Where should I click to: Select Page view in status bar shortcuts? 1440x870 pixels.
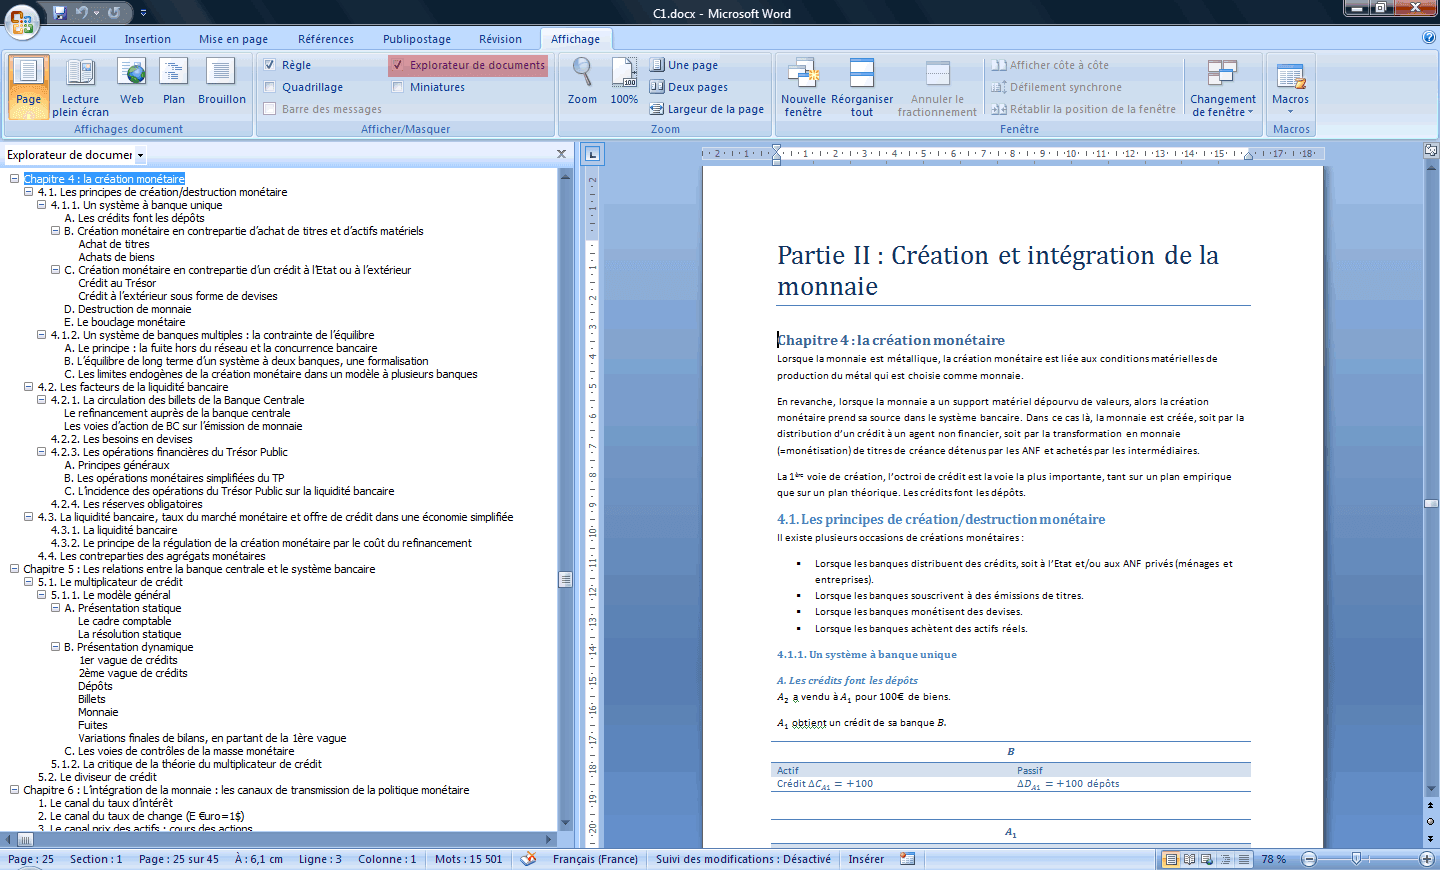click(x=1171, y=859)
